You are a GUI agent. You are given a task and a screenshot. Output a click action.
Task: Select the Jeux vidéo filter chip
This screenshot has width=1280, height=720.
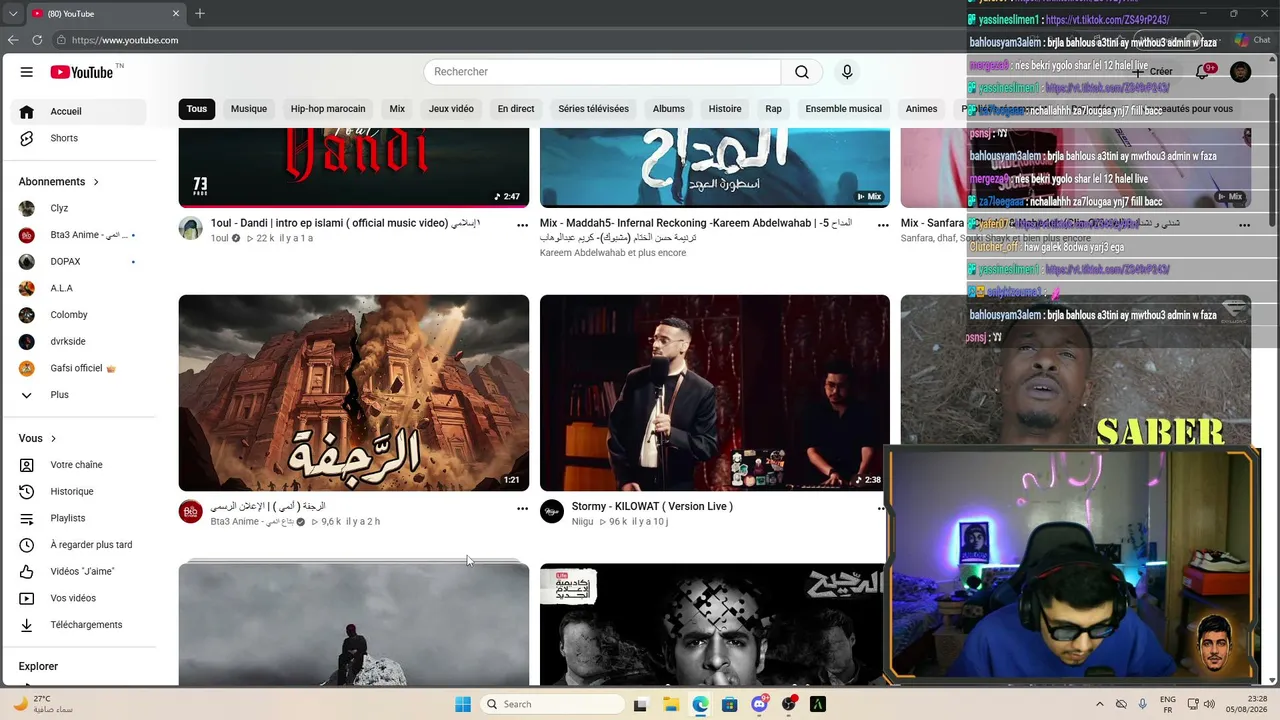(451, 109)
